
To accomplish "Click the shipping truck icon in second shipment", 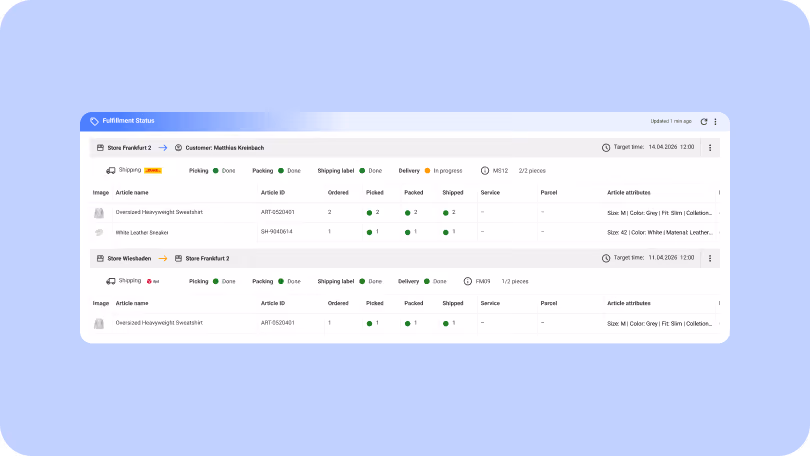I will pos(111,281).
